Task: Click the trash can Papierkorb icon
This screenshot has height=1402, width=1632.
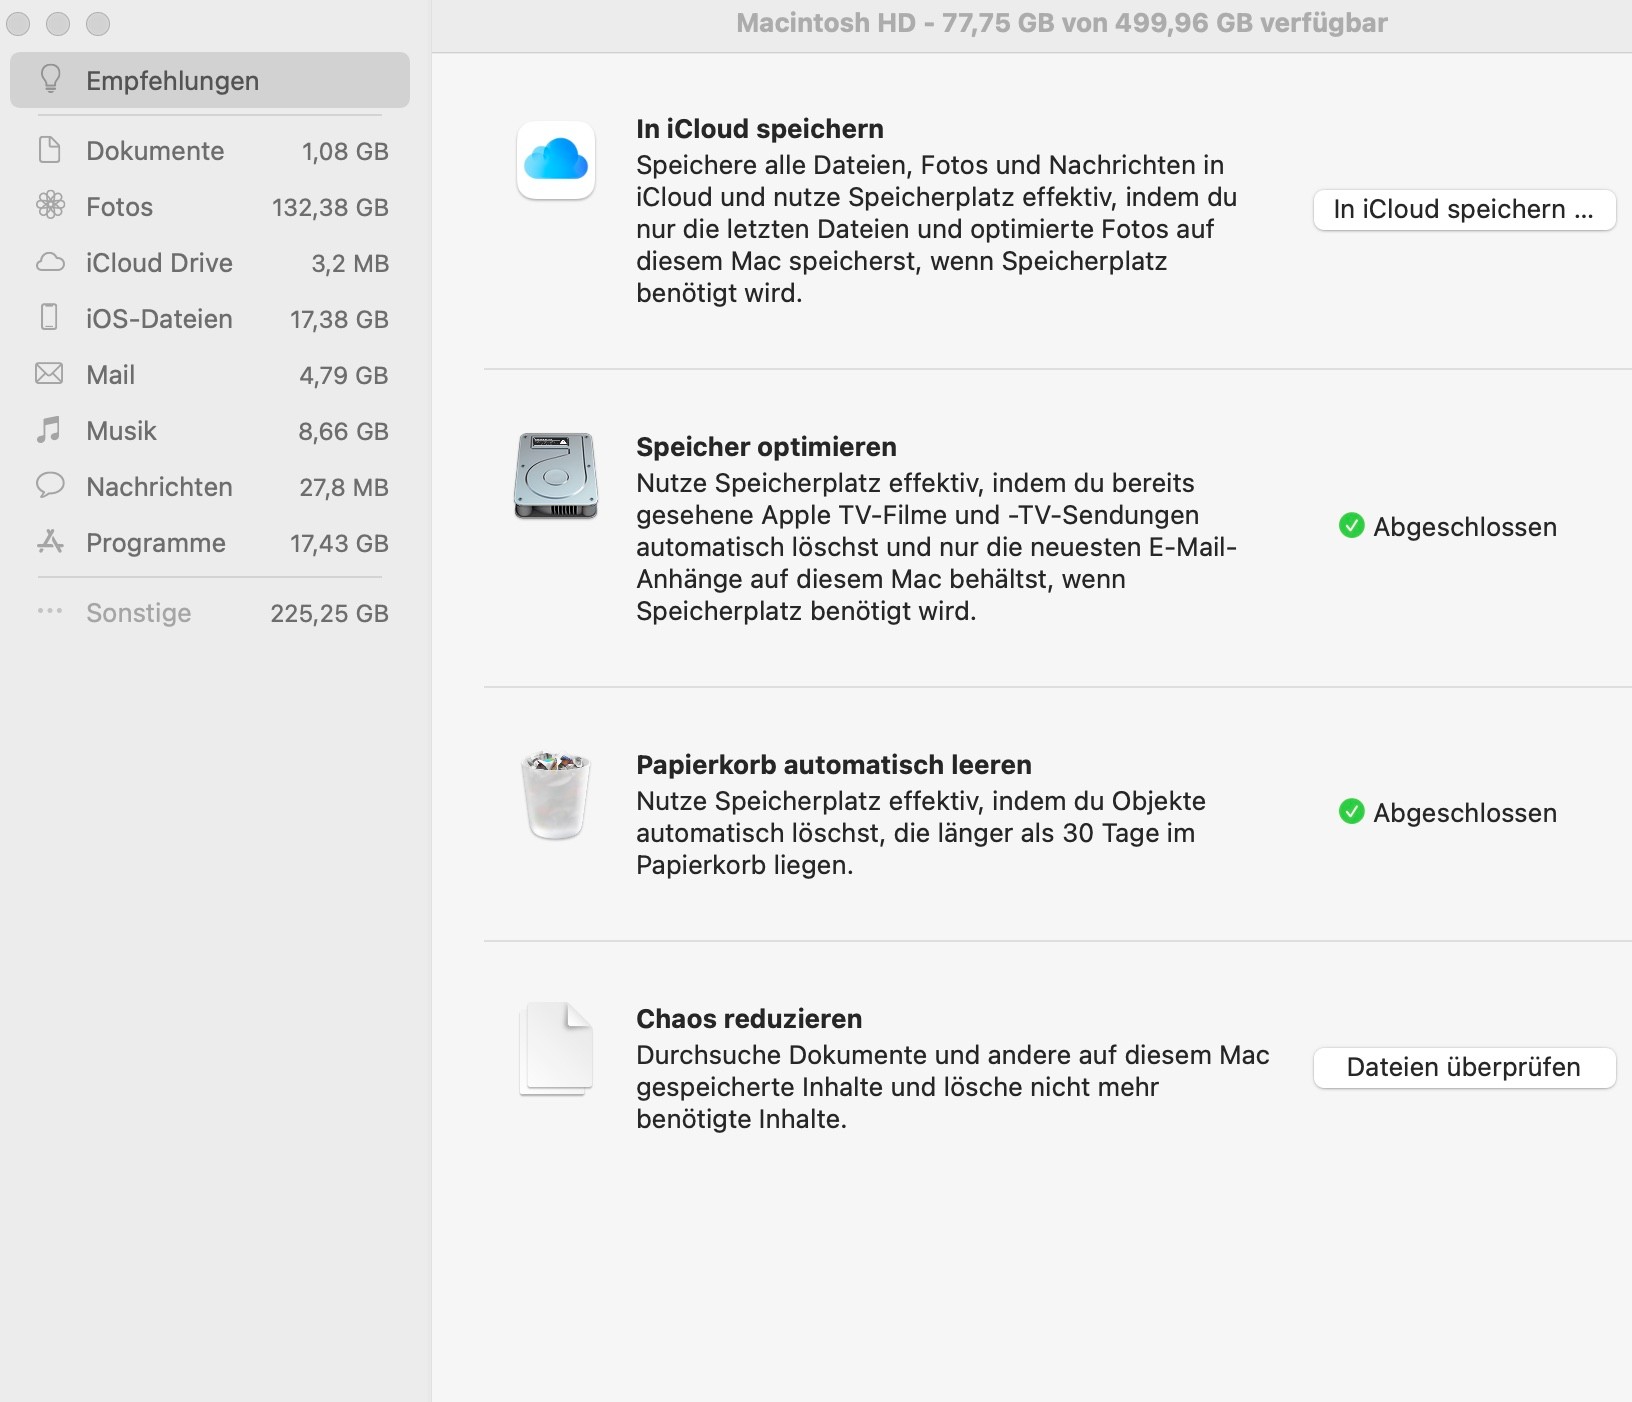Action: pyautogui.click(x=556, y=795)
